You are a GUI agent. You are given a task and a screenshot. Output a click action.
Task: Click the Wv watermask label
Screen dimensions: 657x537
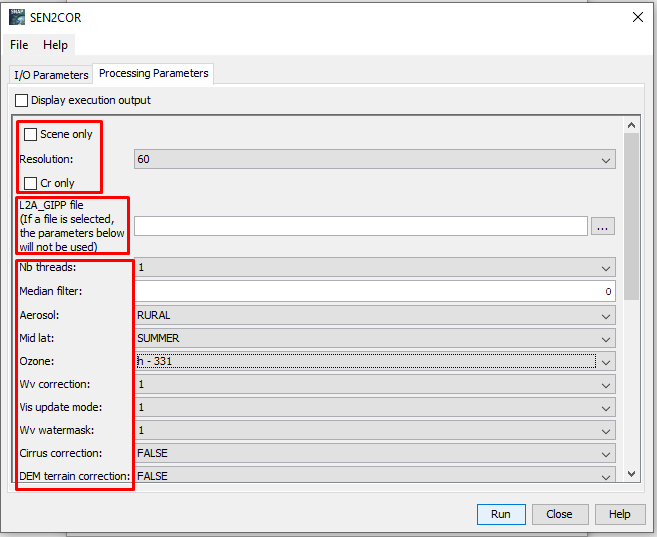tap(57, 431)
